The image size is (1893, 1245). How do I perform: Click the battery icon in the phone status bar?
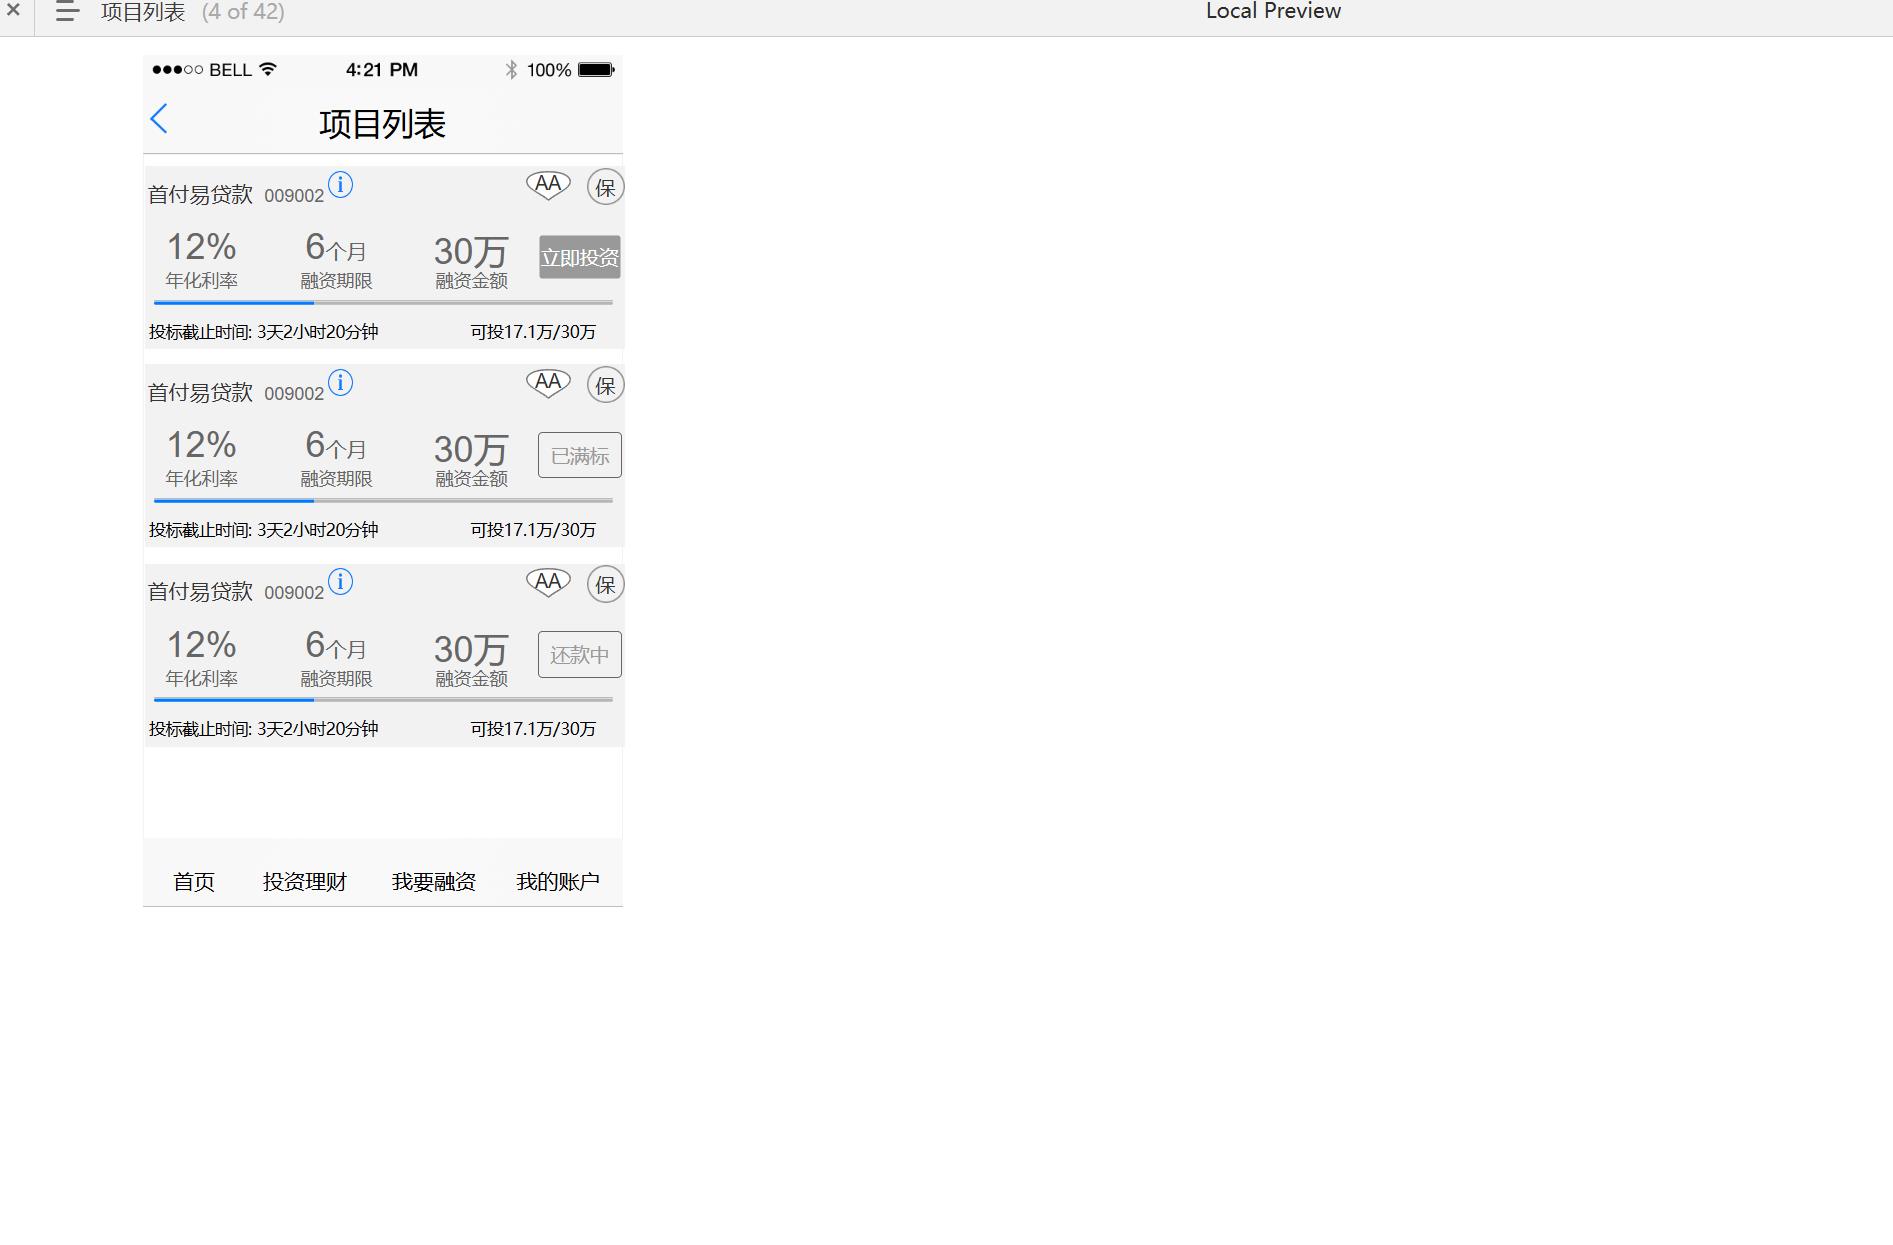point(596,70)
